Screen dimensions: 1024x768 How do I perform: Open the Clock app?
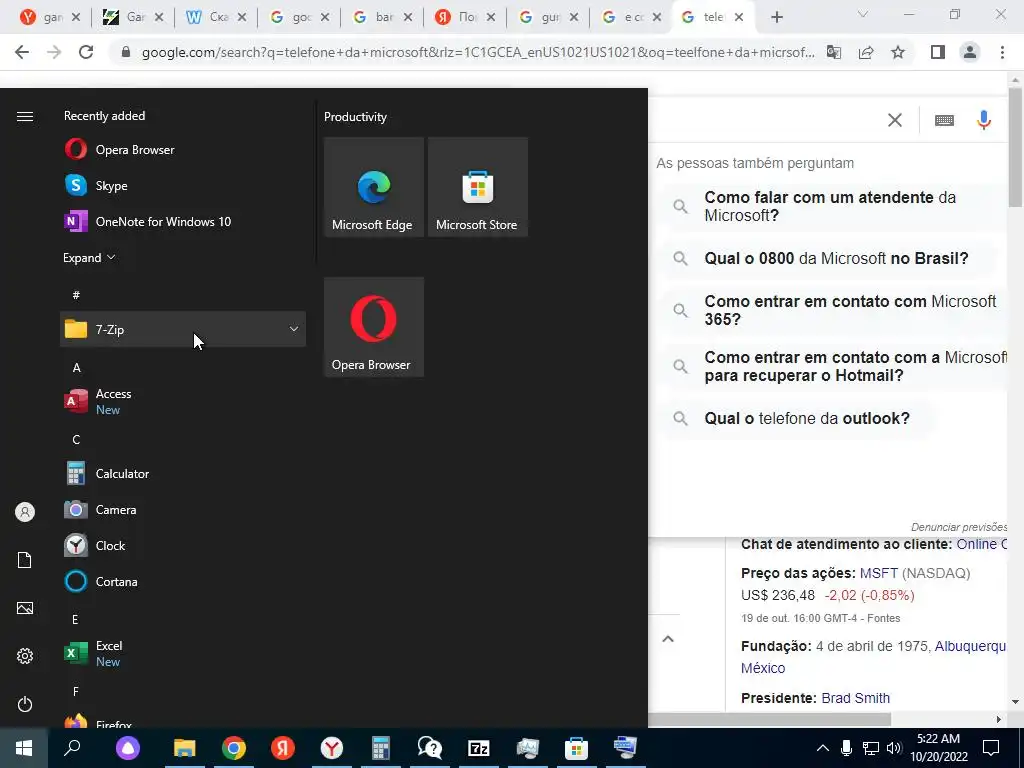tap(183, 545)
